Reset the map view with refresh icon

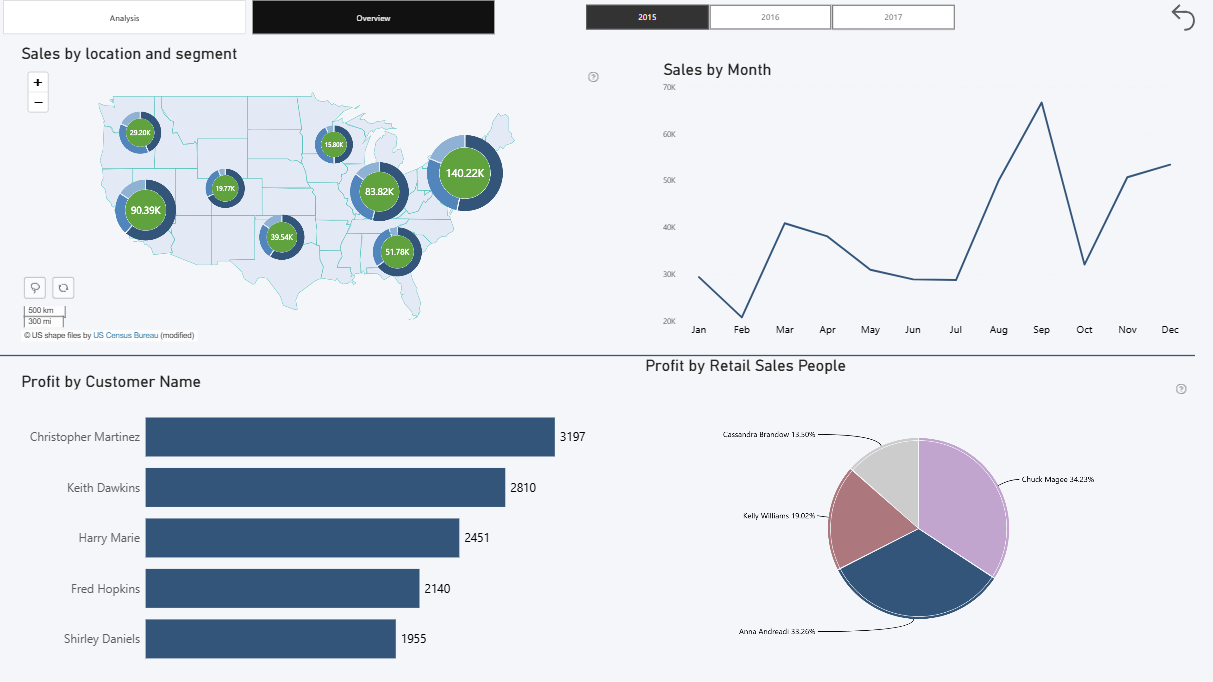tap(63, 288)
